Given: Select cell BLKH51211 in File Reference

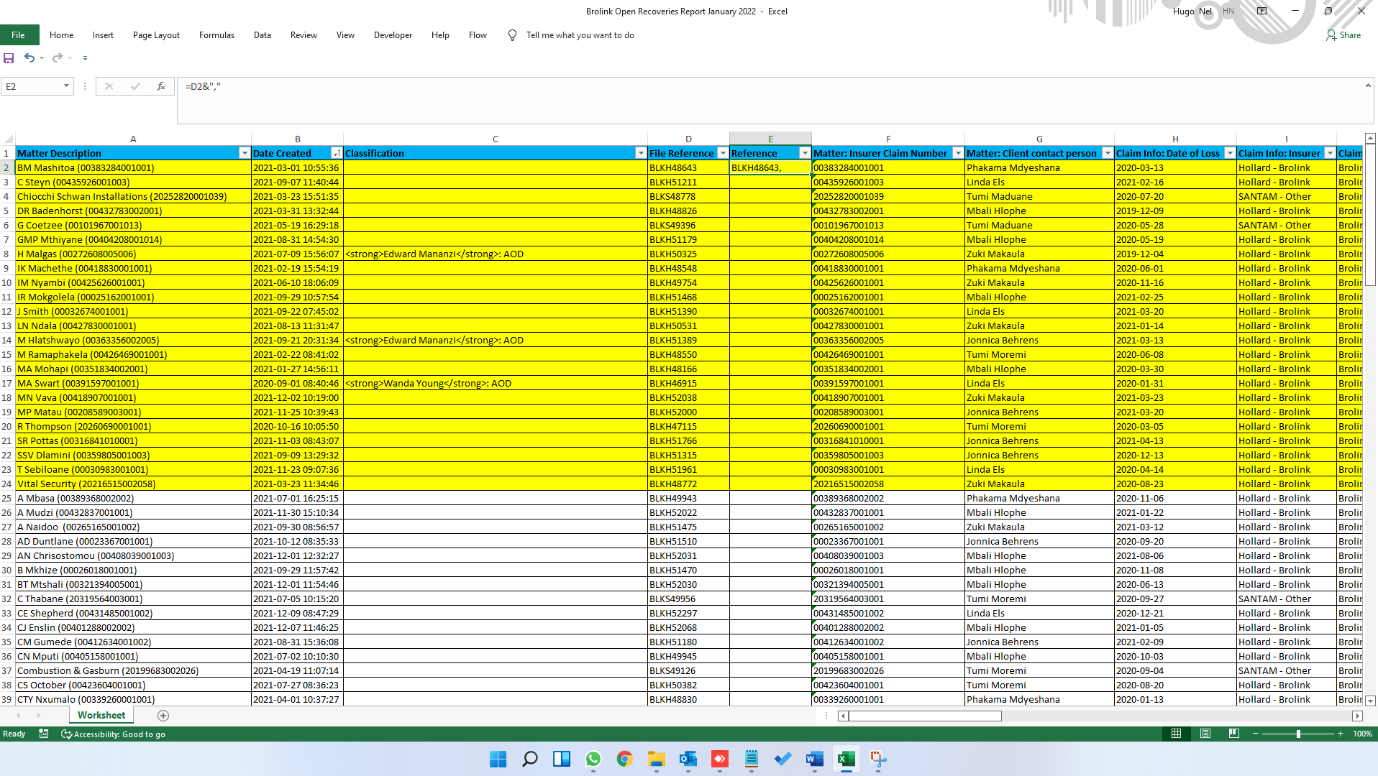Looking at the screenshot, I should click(x=688, y=182).
